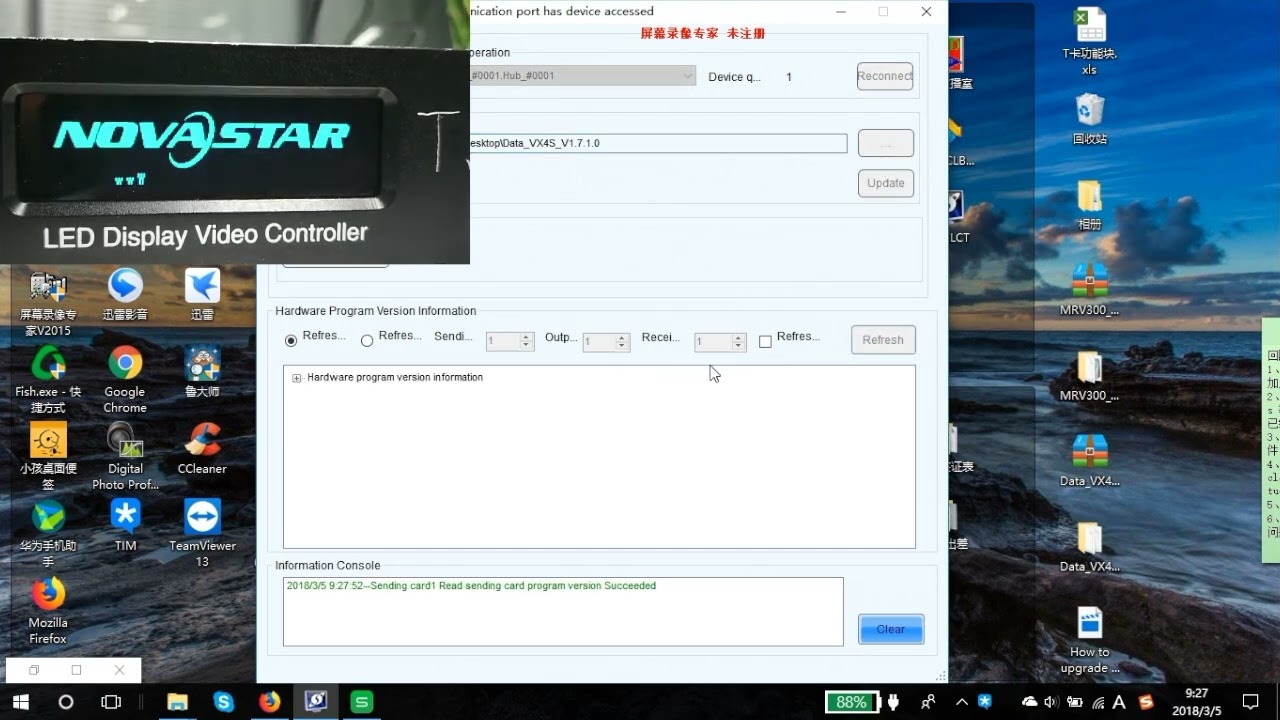Open 迅雷影音 desktop icon
The width and height of the screenshot is (1280, 720).
pyautogui.click(x=125, y=294)
